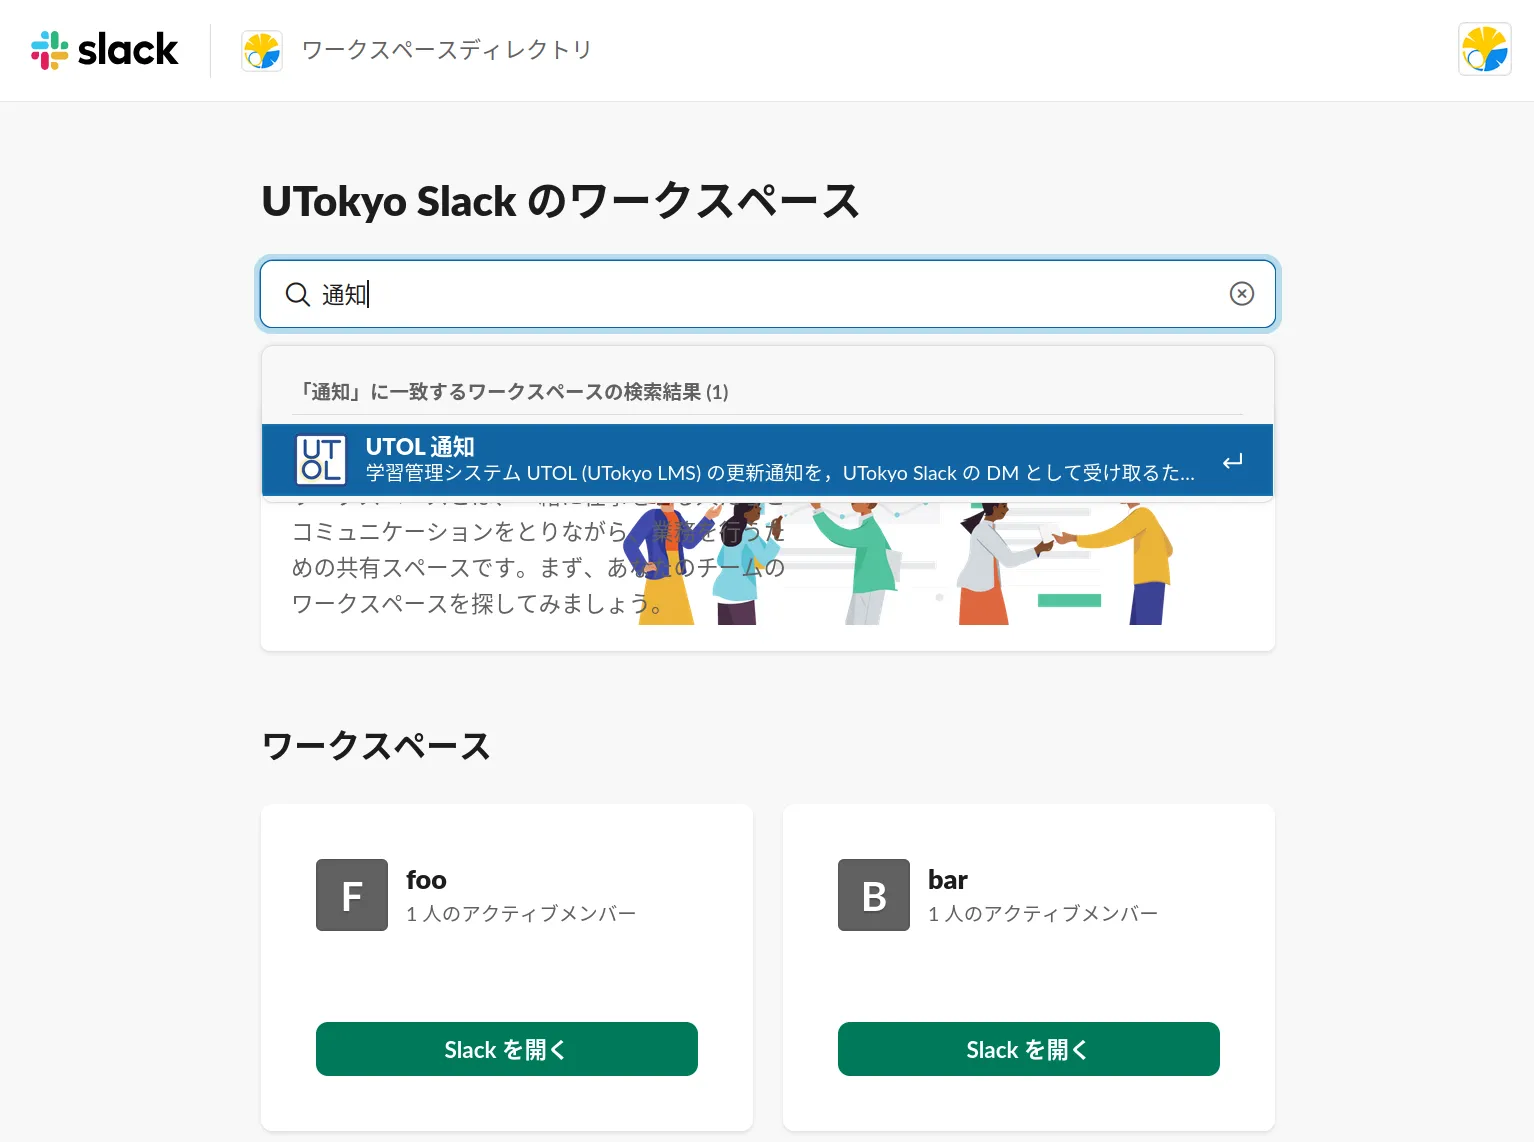Open Slack for the foo workspace
The image size is (1534, 1142).
507,1049
